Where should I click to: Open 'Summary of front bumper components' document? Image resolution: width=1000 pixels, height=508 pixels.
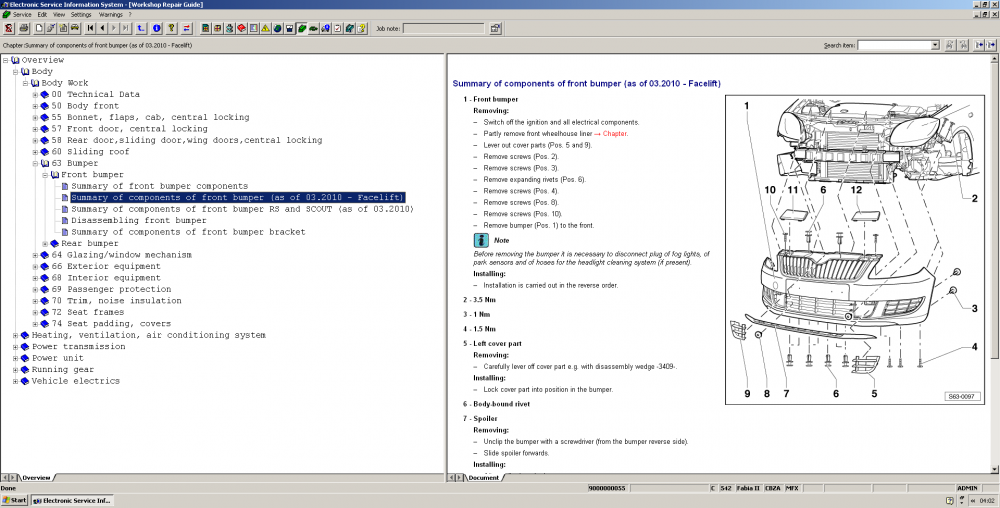(x=159, y=186)
